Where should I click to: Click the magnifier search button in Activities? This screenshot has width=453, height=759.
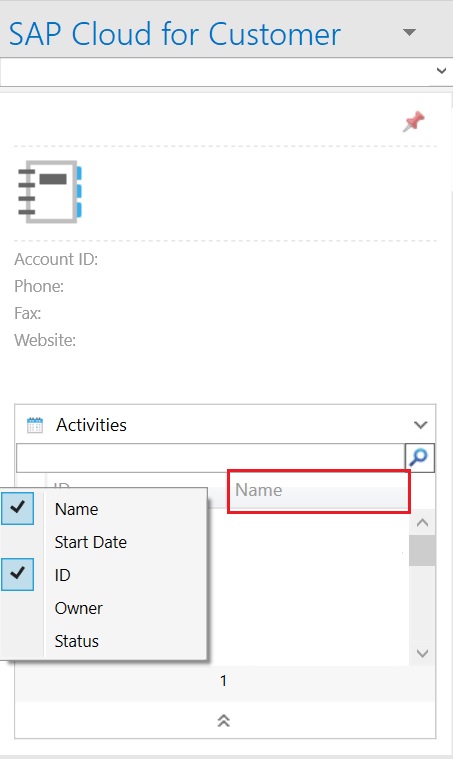(419, 457)
